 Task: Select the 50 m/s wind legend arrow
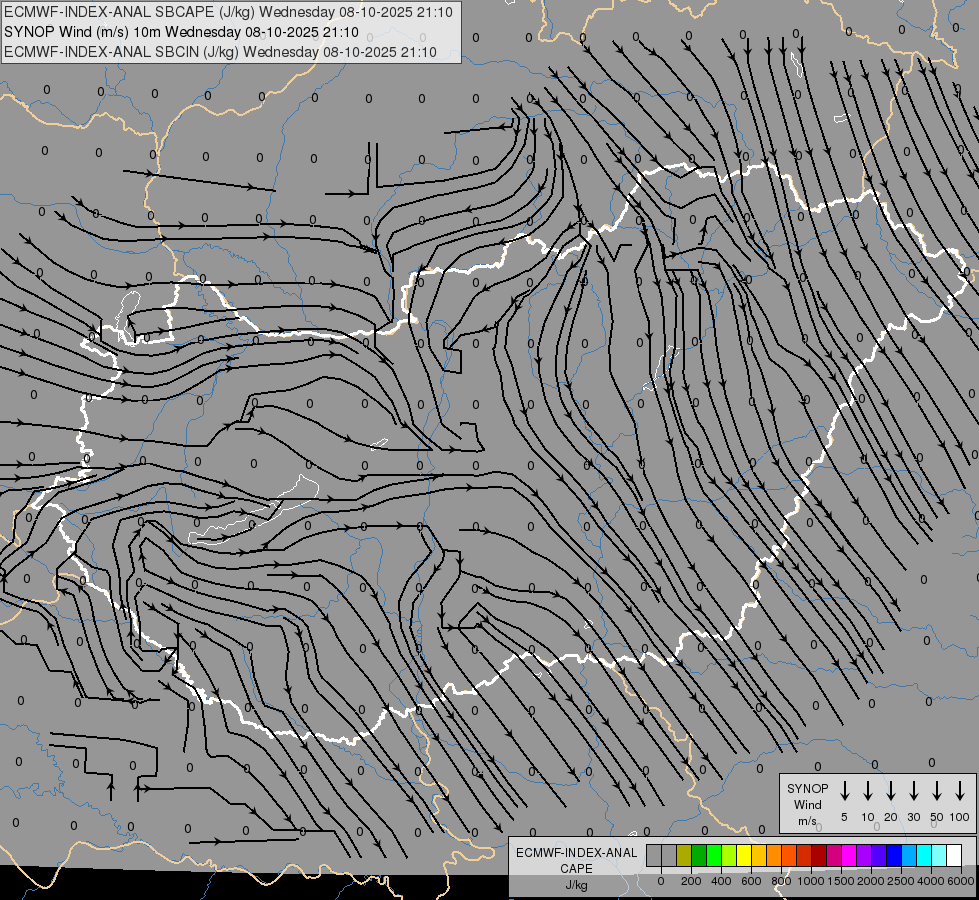click(x=937, y=792)
